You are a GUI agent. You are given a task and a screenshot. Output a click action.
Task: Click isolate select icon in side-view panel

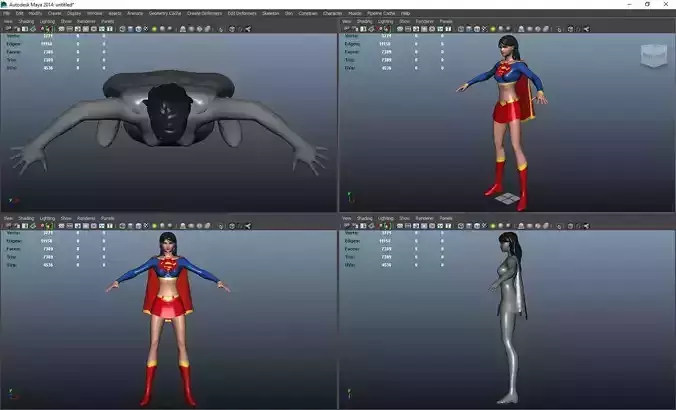559,225
